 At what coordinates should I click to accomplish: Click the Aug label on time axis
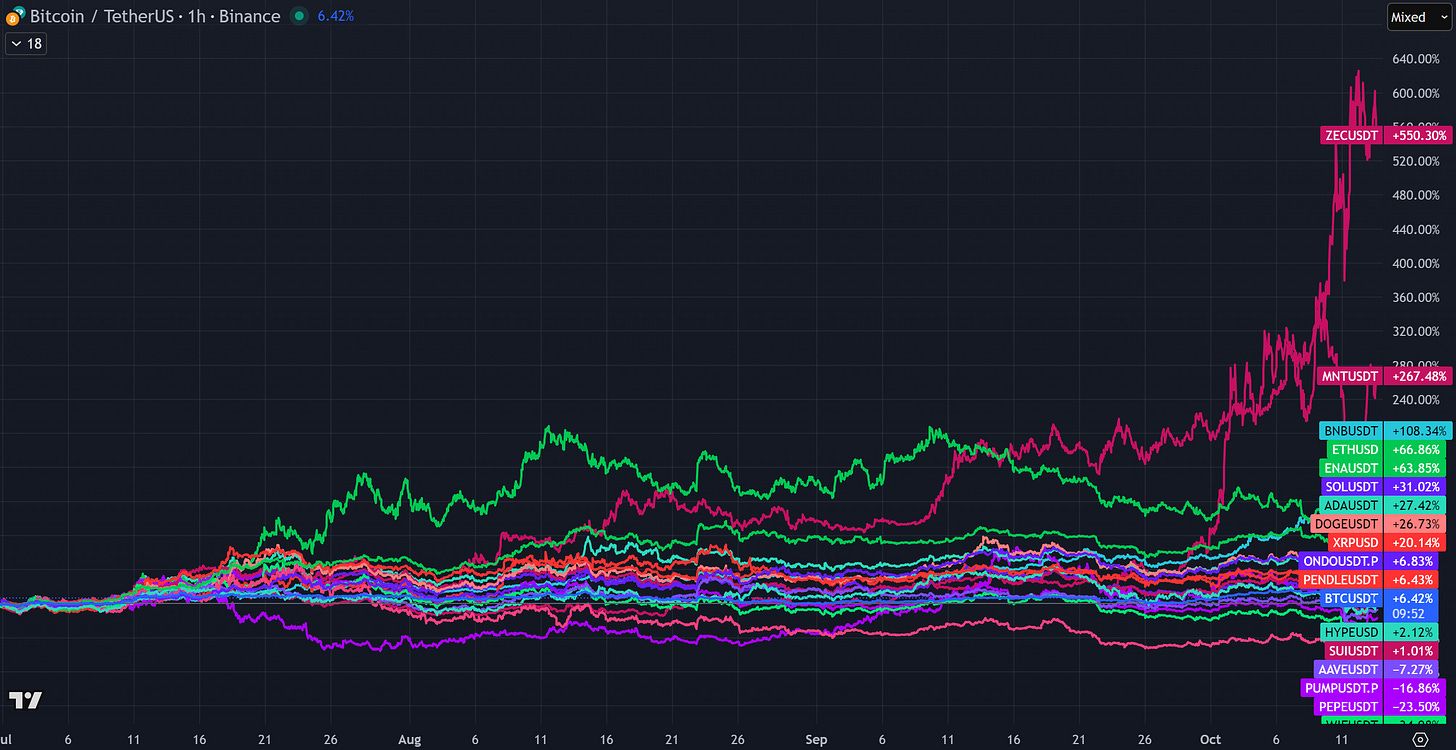click(x=410, y=739)
